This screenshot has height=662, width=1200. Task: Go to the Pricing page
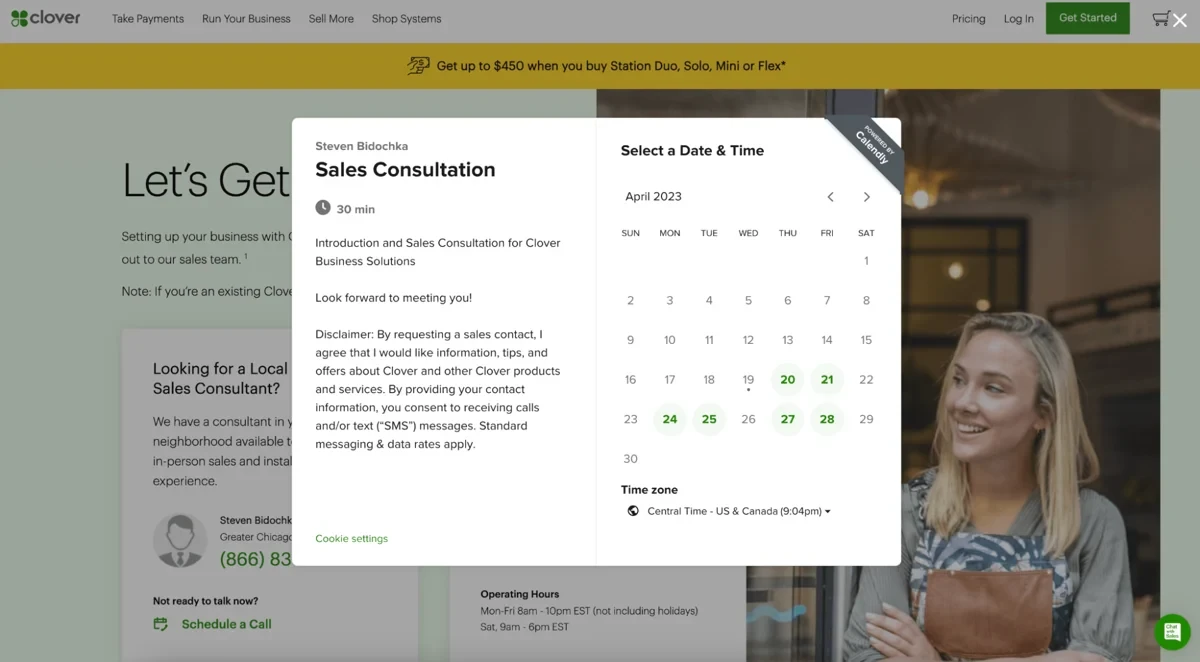coord(968,19)
